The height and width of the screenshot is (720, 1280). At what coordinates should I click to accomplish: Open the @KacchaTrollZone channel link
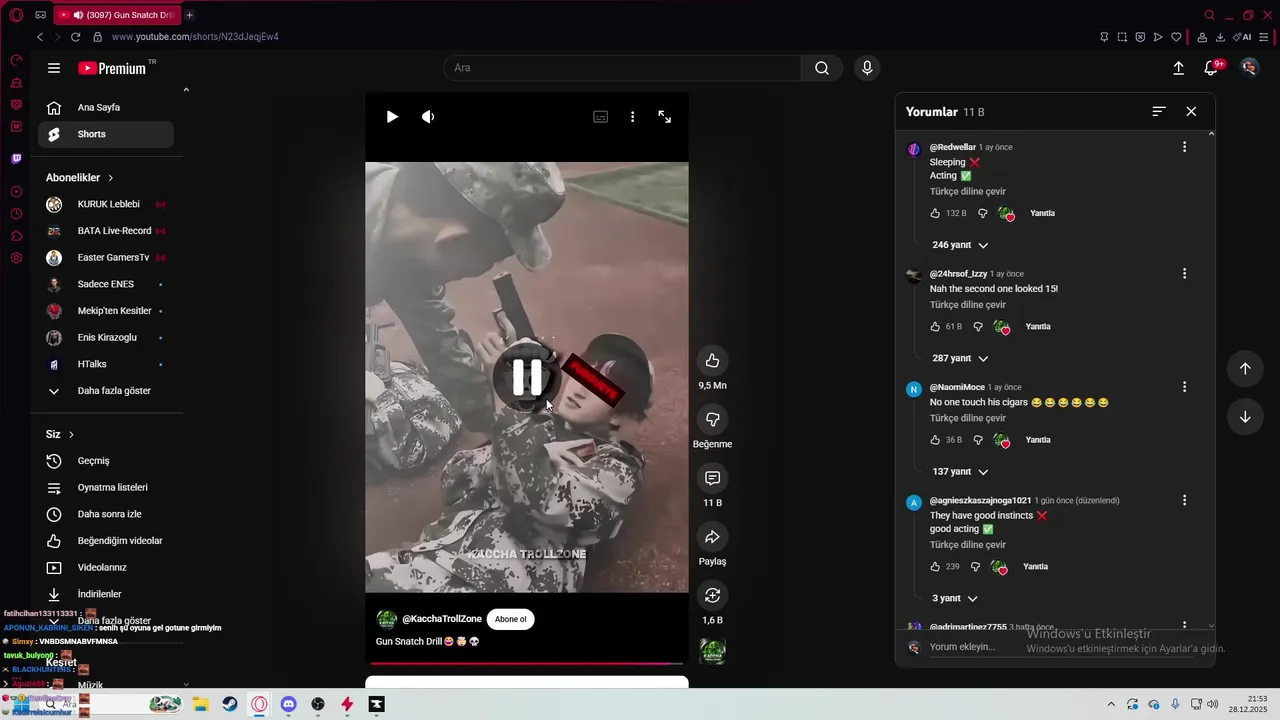pos(442,619)
